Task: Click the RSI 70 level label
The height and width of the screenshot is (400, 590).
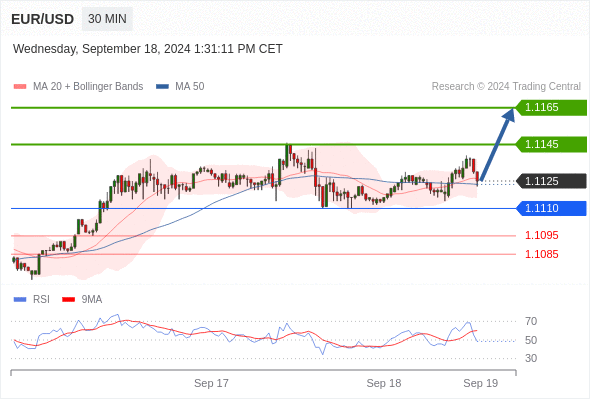Action: (x=531, y=321)
